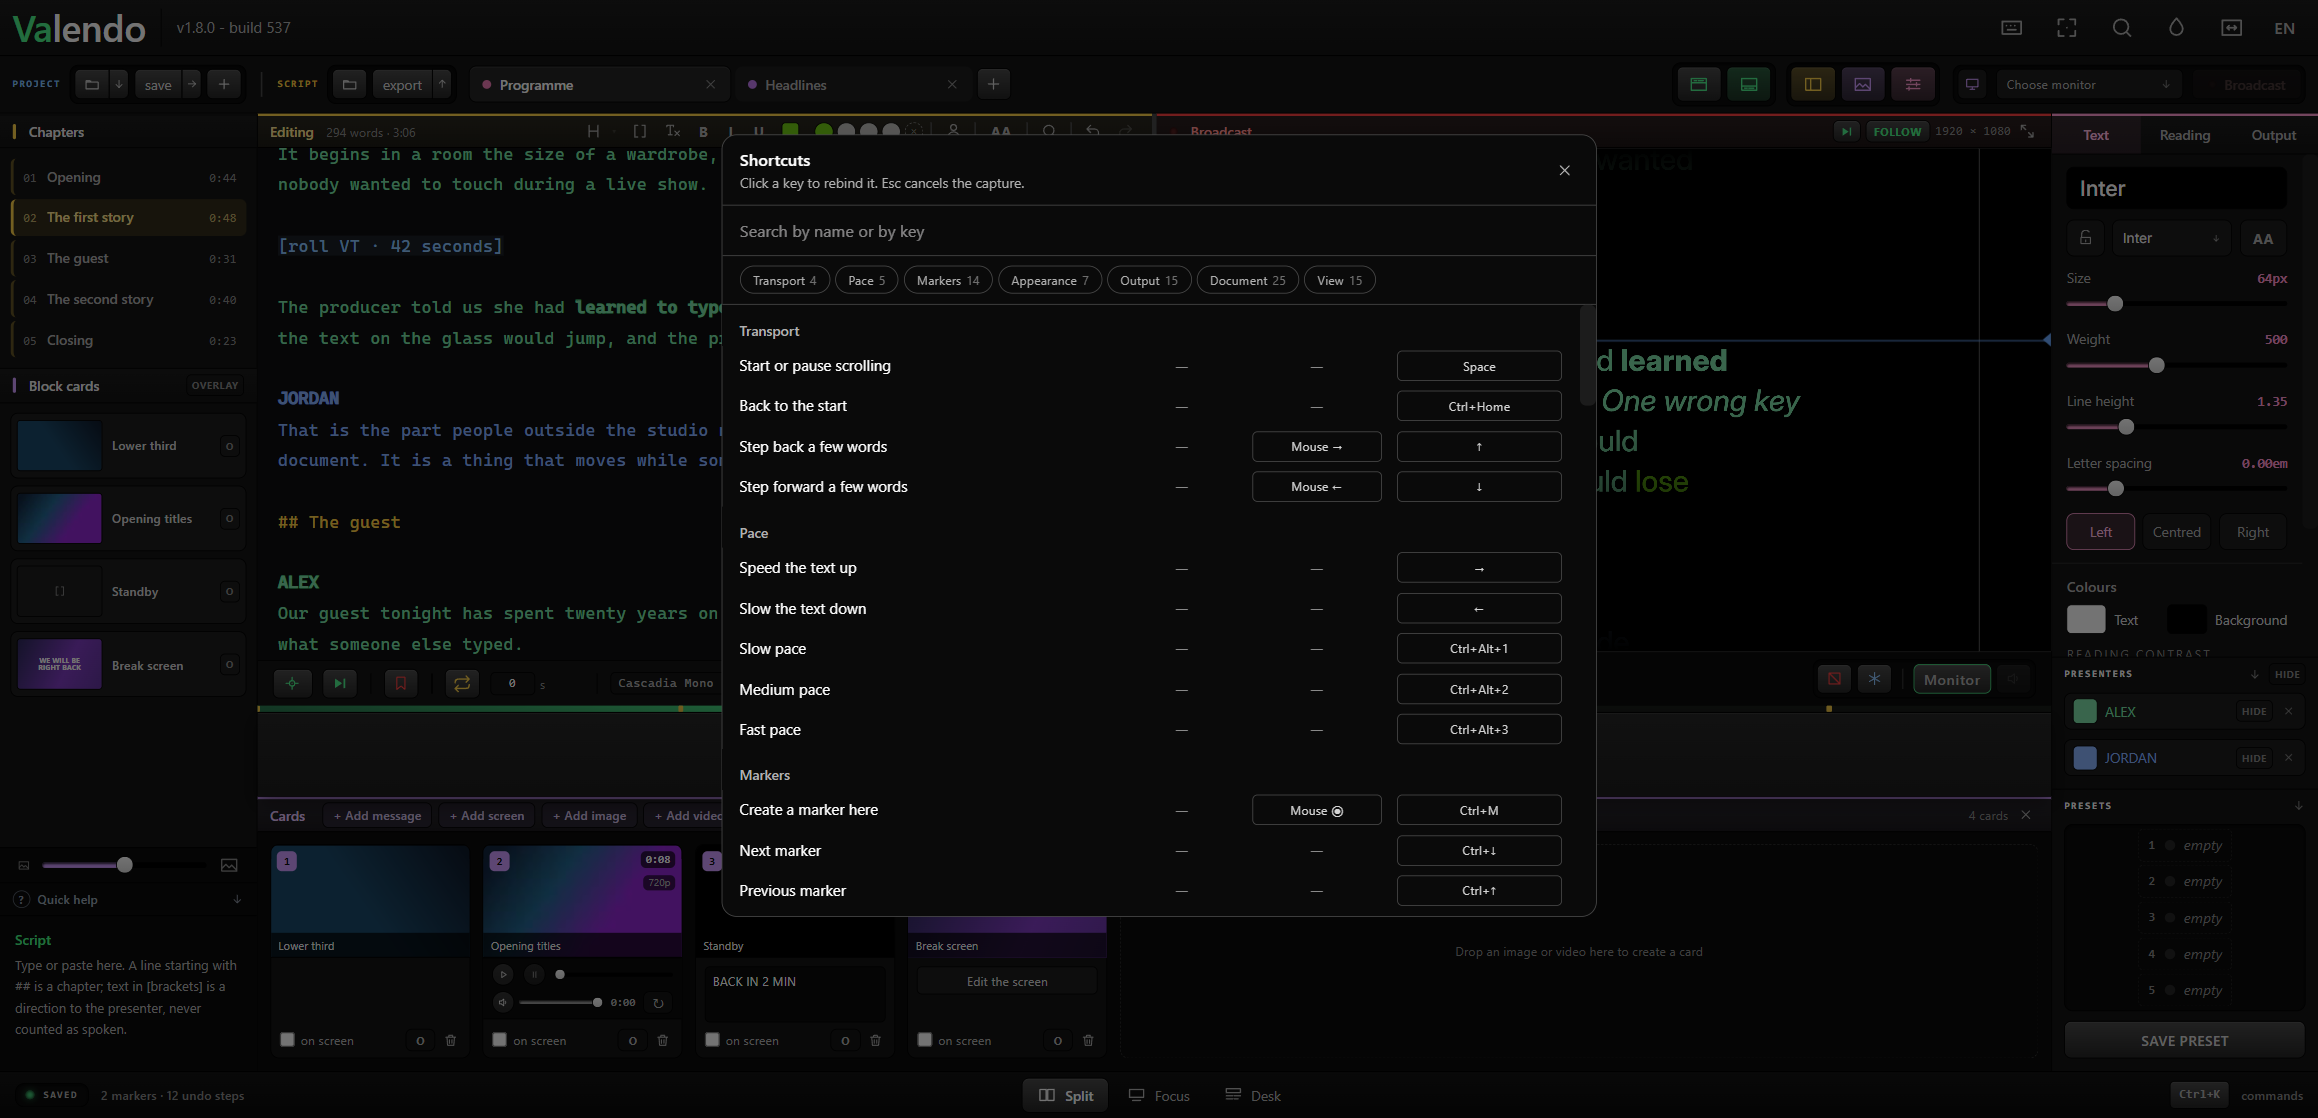Toggle the pink sliders settings panel icon
Screen dimensions: 2318x1118
(1913, 84)
